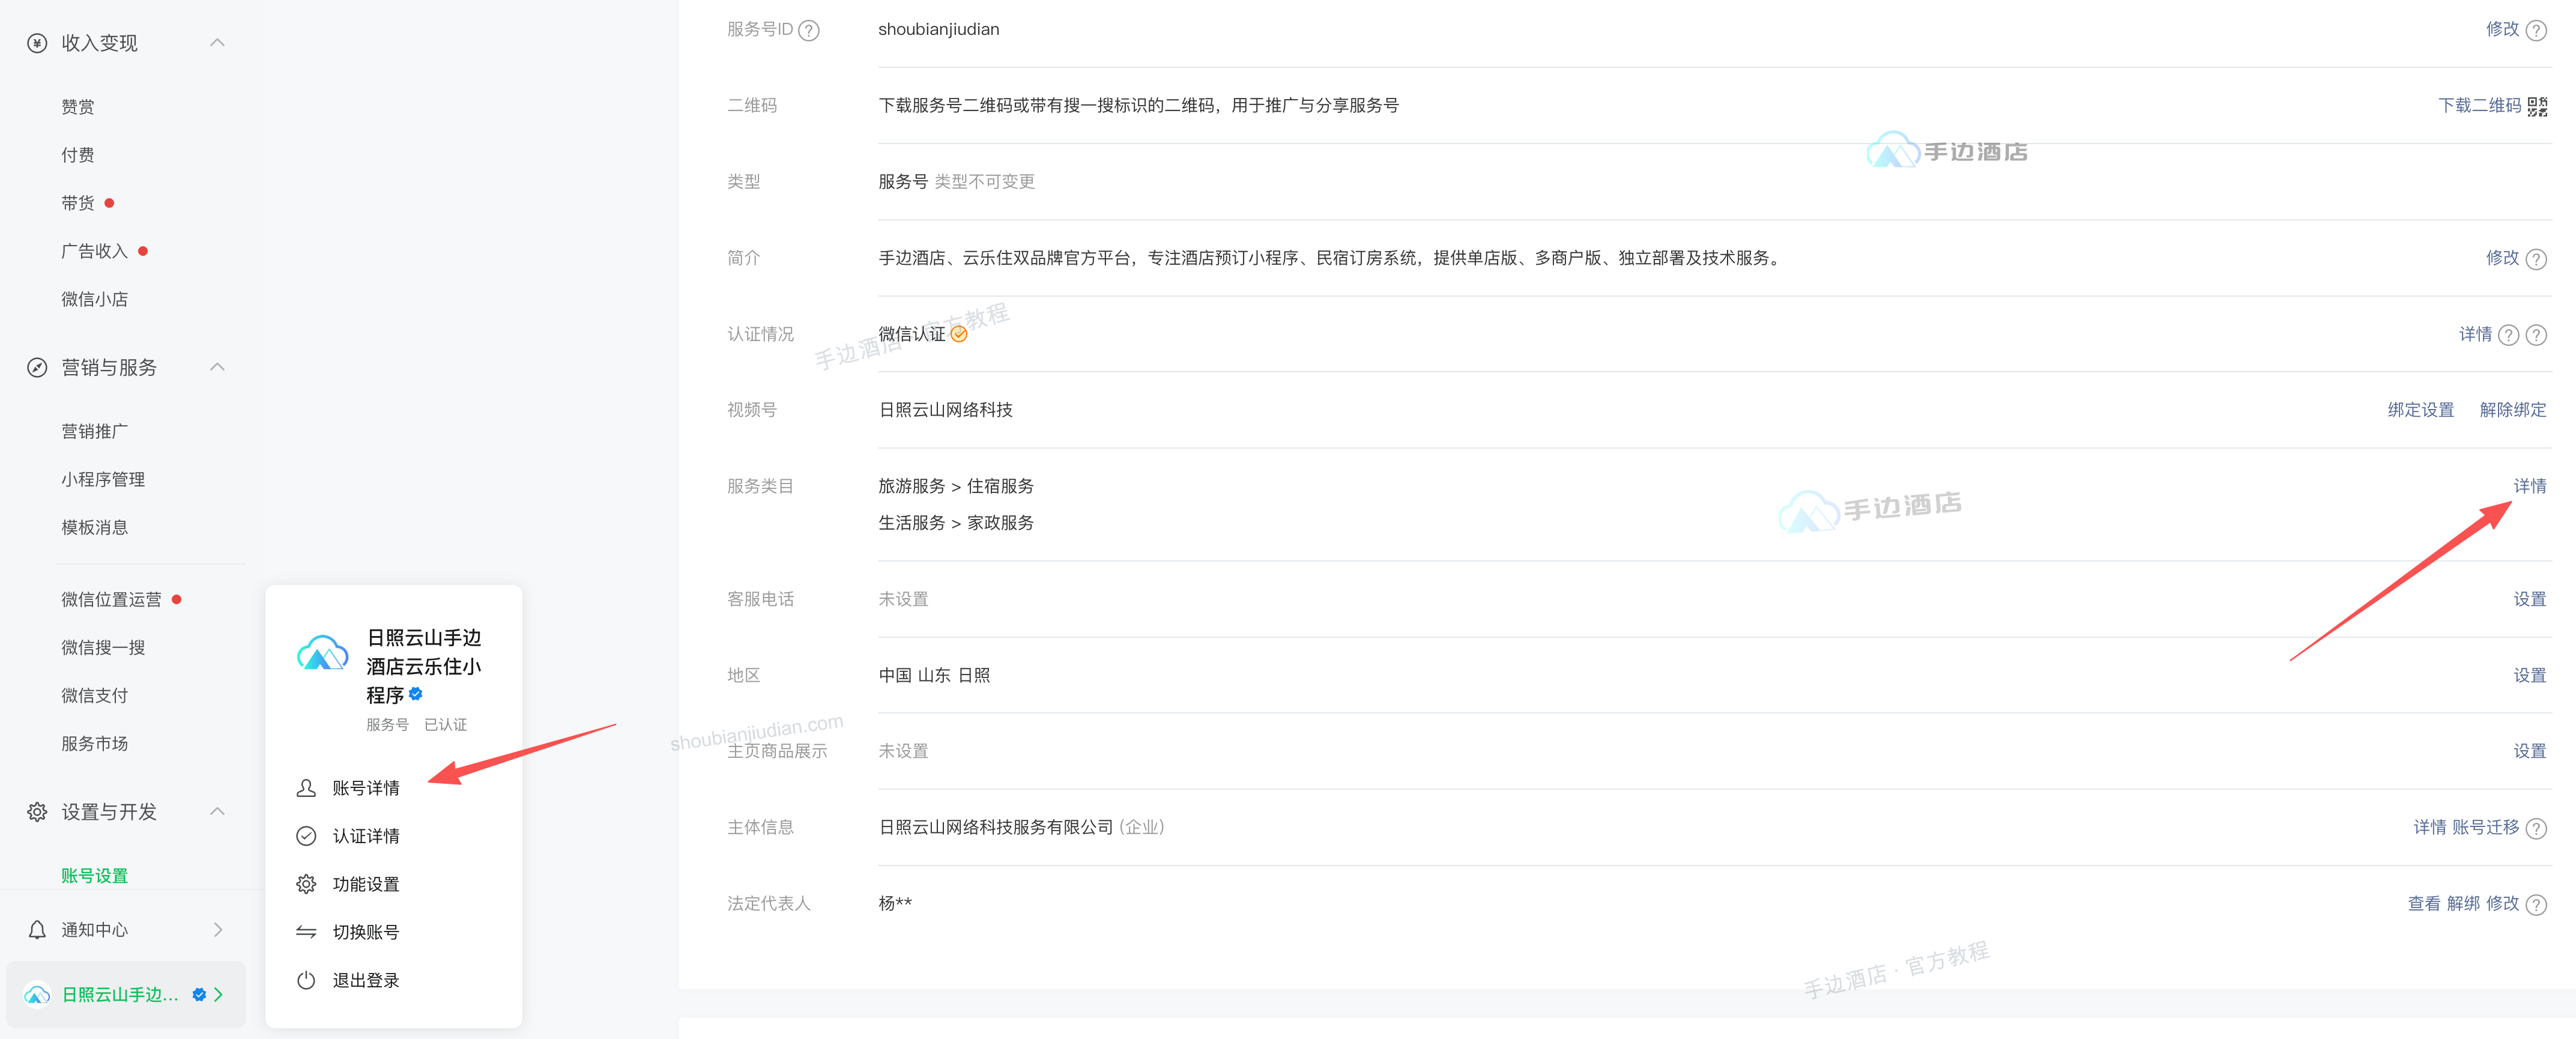The height and width of the screenshot is (1039, 2576).
Task: Click the help icon in 法定代表人 row
Action: pyautogui.click(x=2536, y=904)
